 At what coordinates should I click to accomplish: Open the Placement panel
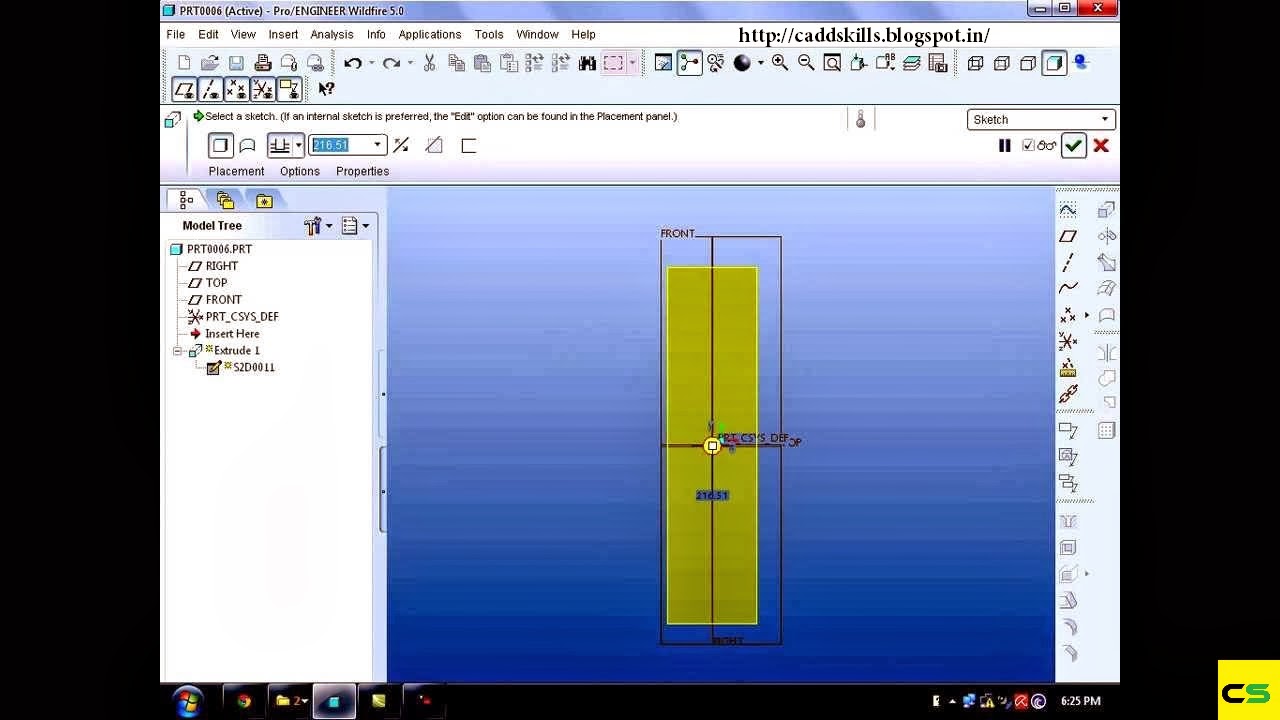236,171
